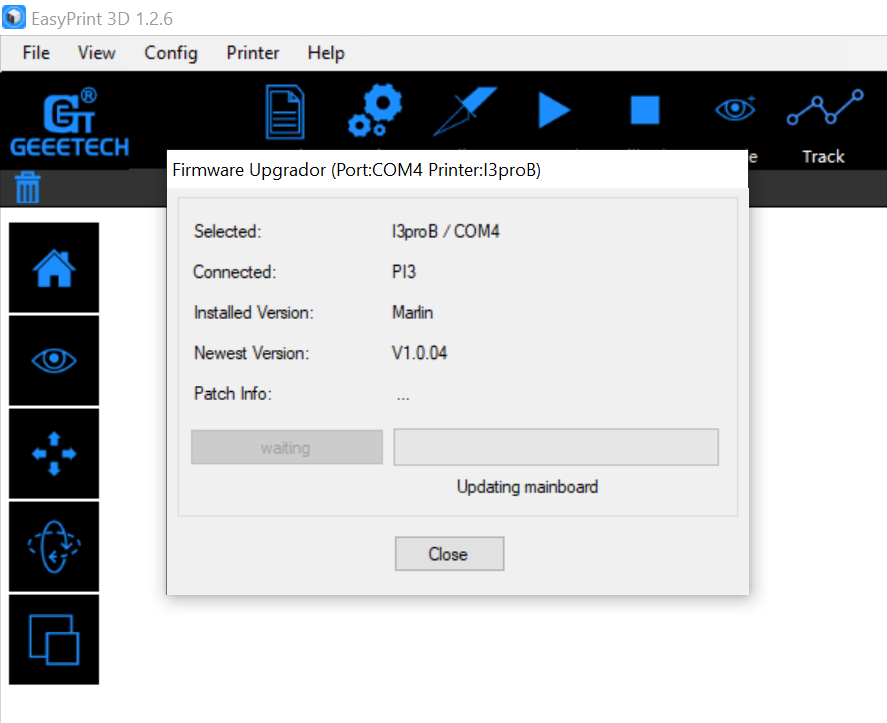Close the Firmware Upgrador dialog
This screenshot has height=723, width=887.
tap(449, 554)
